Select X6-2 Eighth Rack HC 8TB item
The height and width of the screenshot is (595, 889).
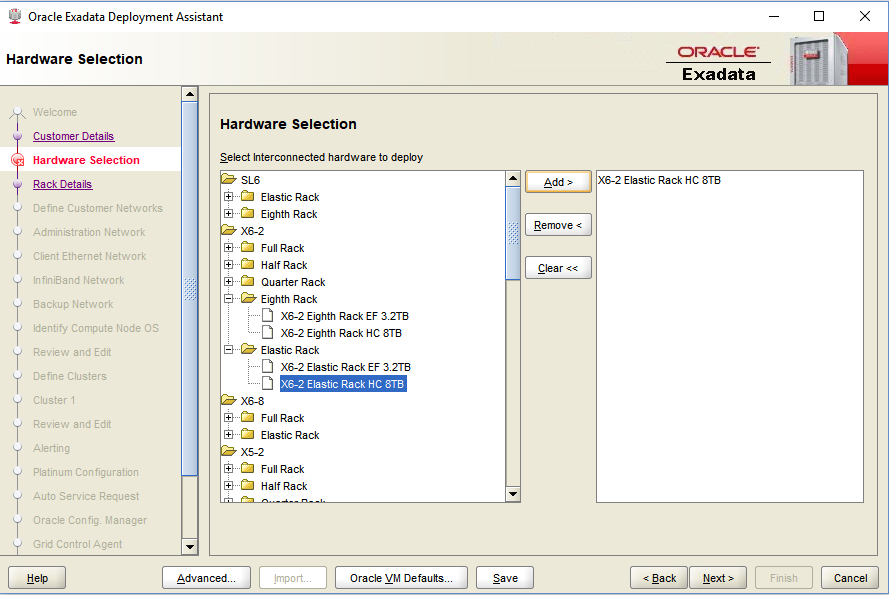coord(341,333)
